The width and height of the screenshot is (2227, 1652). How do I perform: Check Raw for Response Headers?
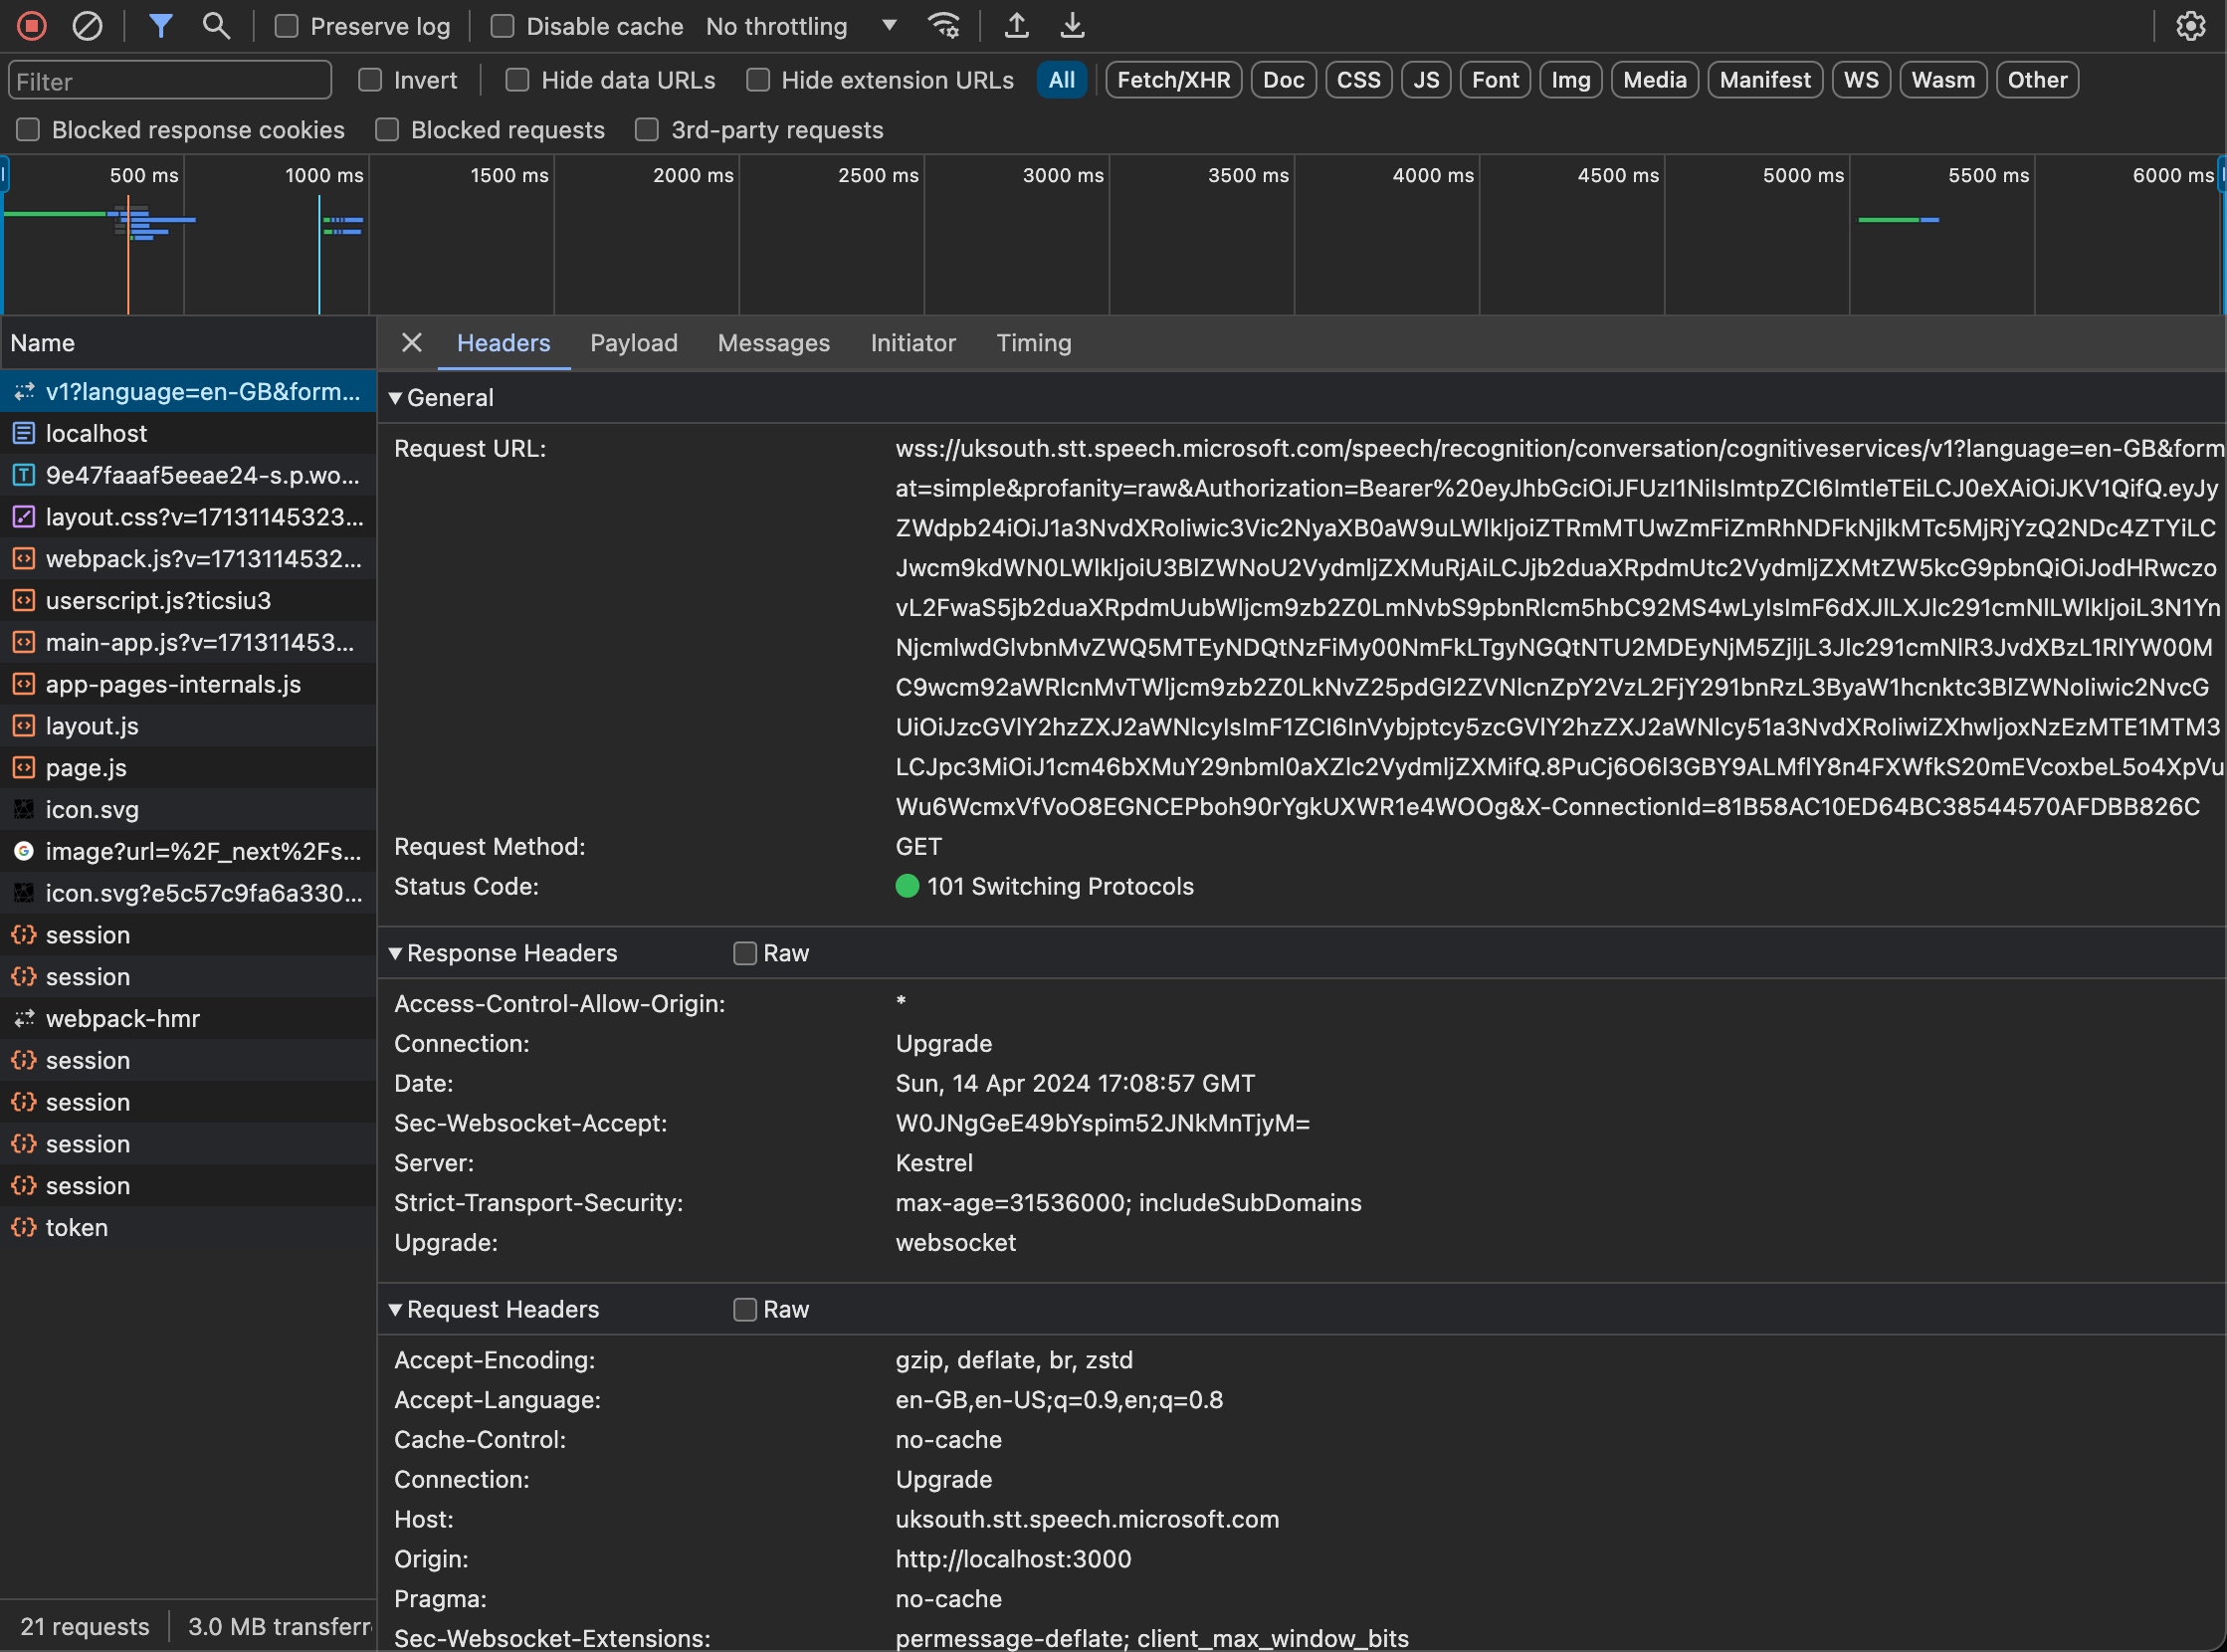click(x=745, y=954)
